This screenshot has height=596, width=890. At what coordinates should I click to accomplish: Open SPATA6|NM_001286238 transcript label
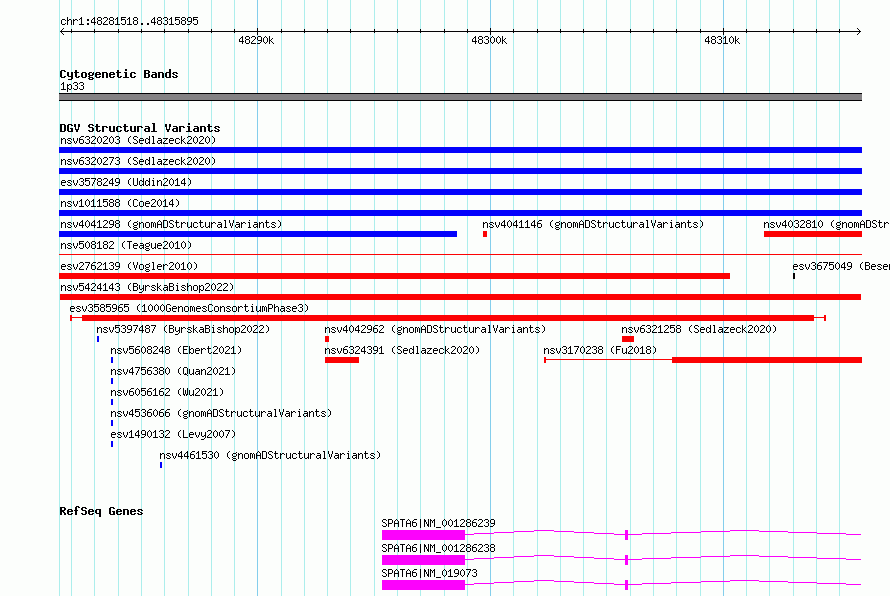(x=438, y=548)
